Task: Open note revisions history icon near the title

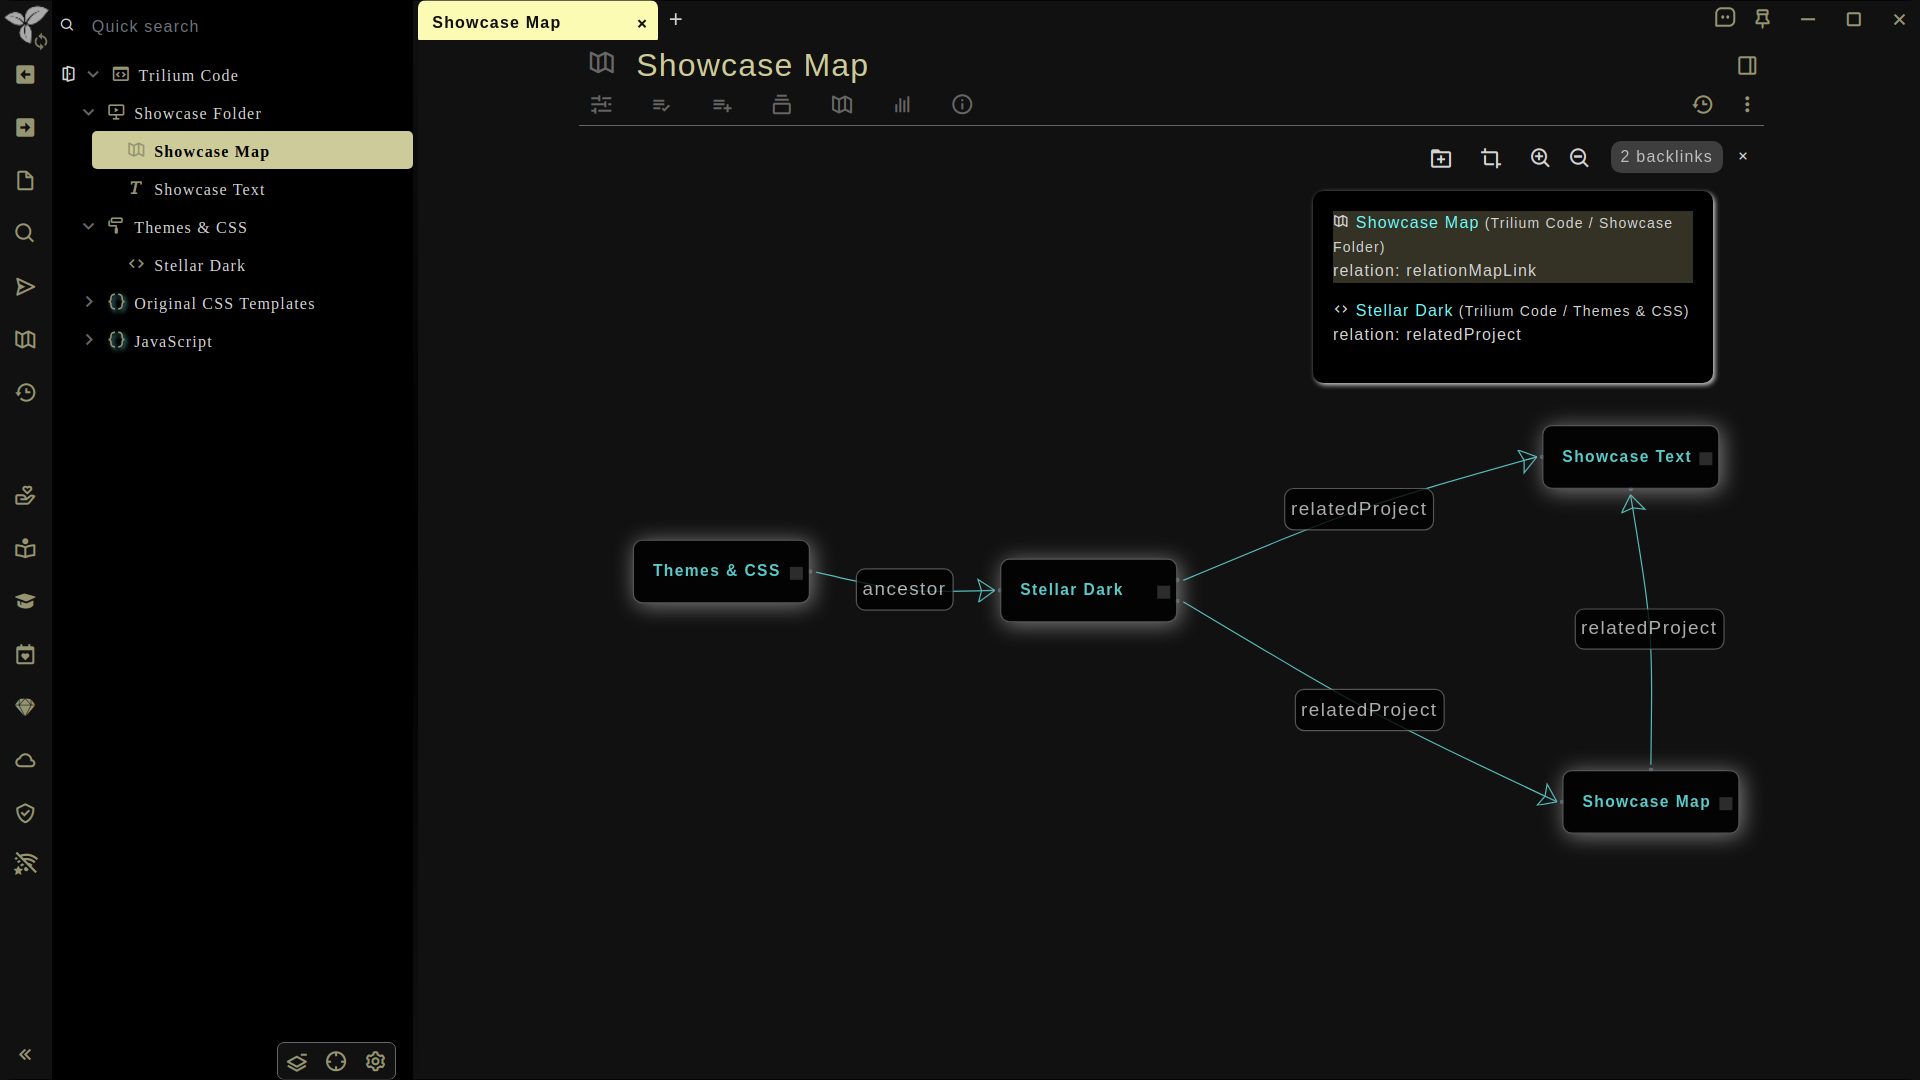Action: (x=1703, y=105)
